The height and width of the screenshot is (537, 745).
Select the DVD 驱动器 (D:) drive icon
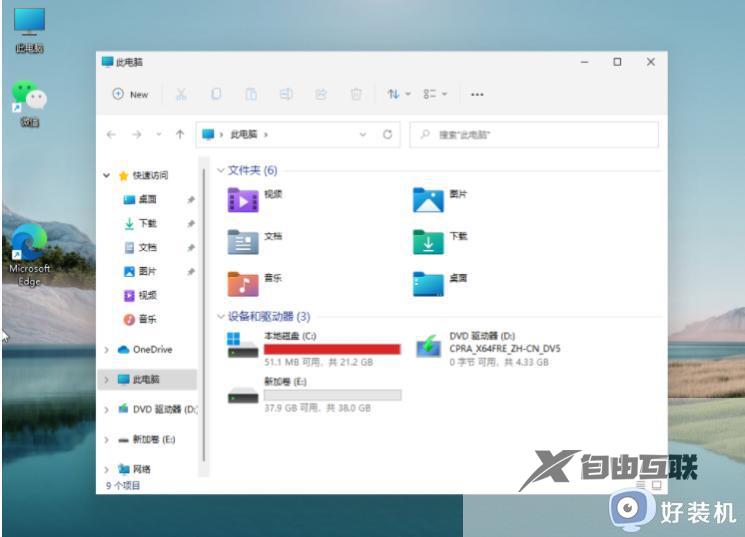tap(428, 346)
